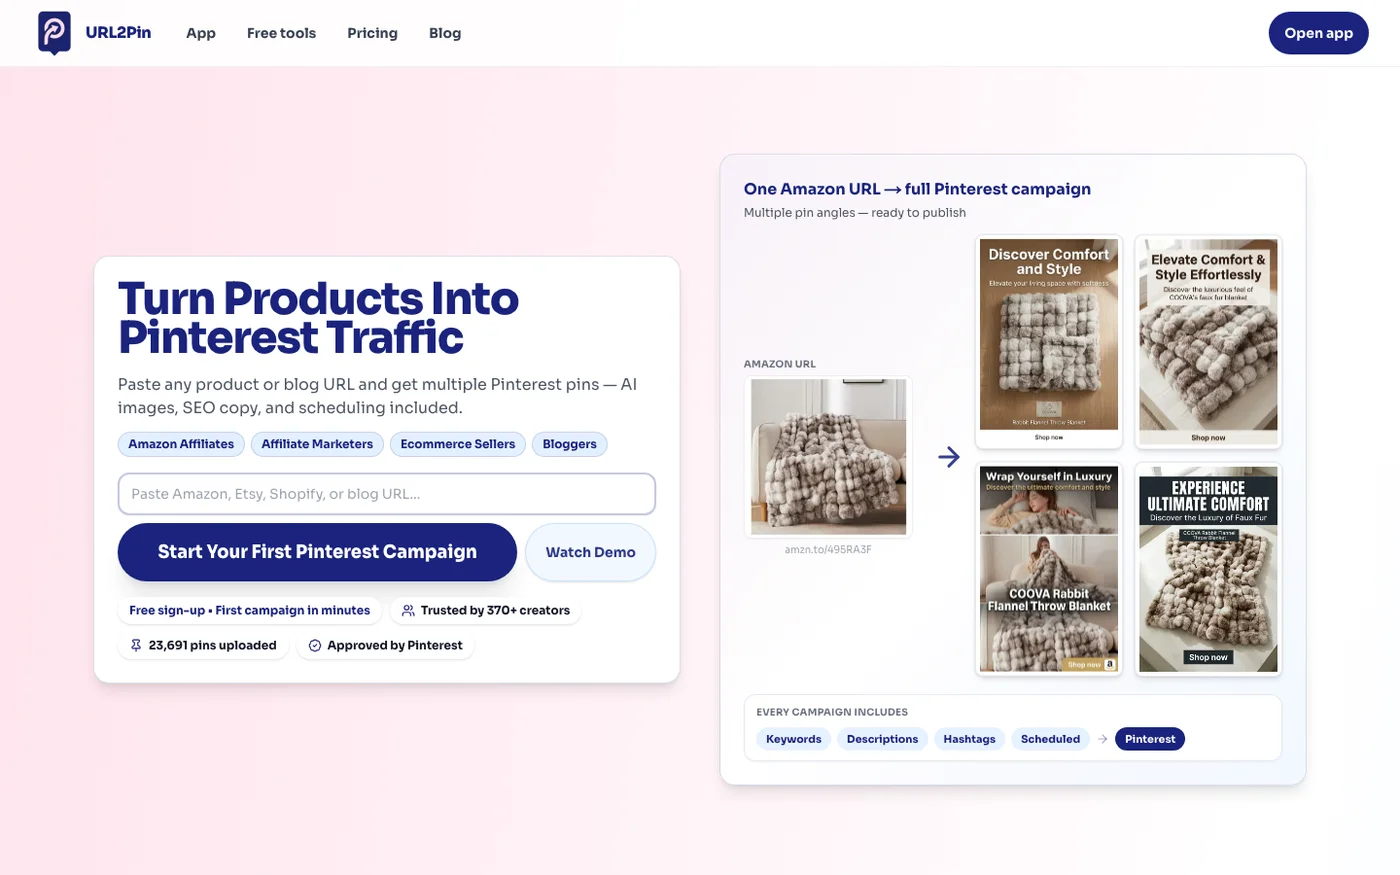Open the Discover Comfort and Style pin
Image resolution: width=1400 pixels, height=875 pixels.
[1049, 342]
